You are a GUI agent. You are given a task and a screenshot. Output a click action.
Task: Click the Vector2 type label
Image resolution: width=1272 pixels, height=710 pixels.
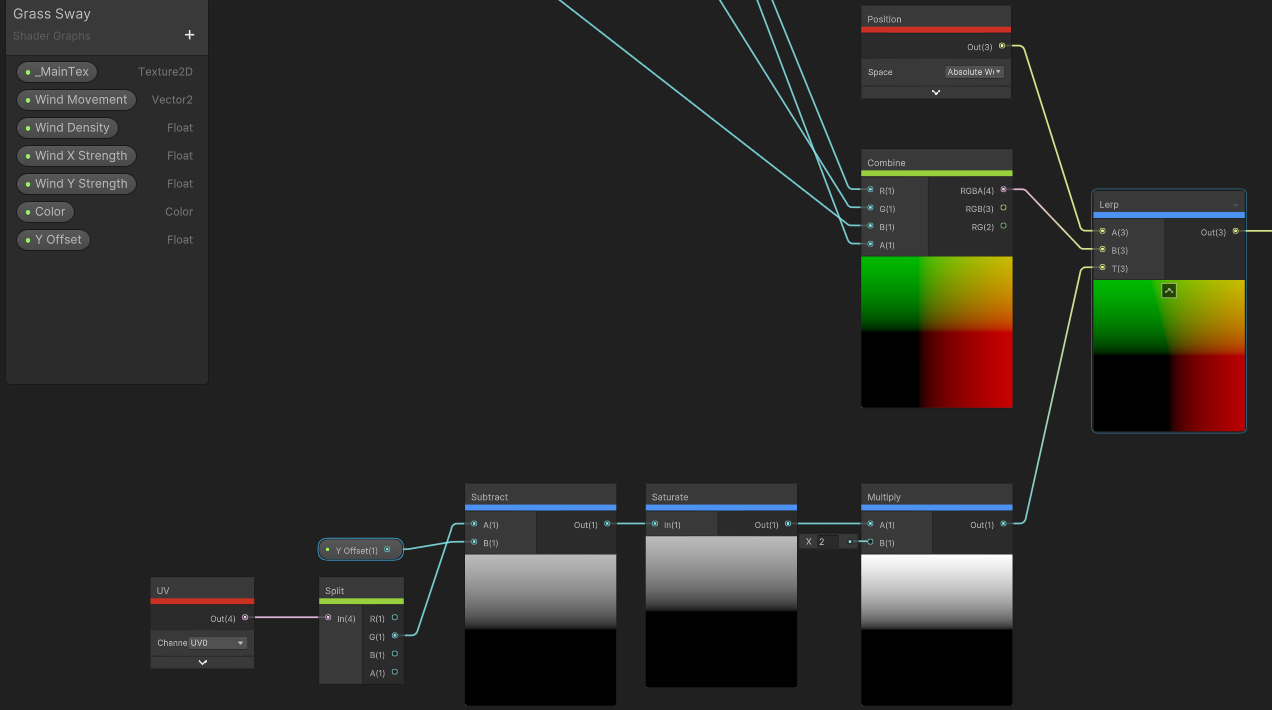(x=172, y=100)
